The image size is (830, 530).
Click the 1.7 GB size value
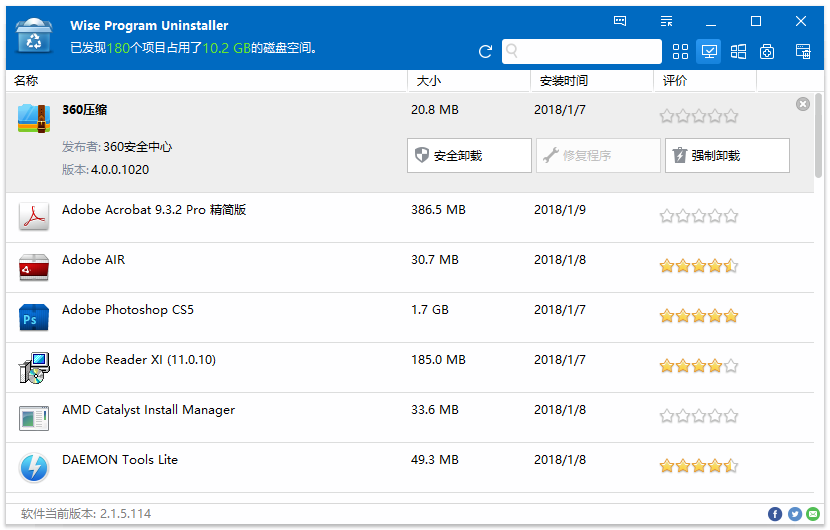point(430,310)
